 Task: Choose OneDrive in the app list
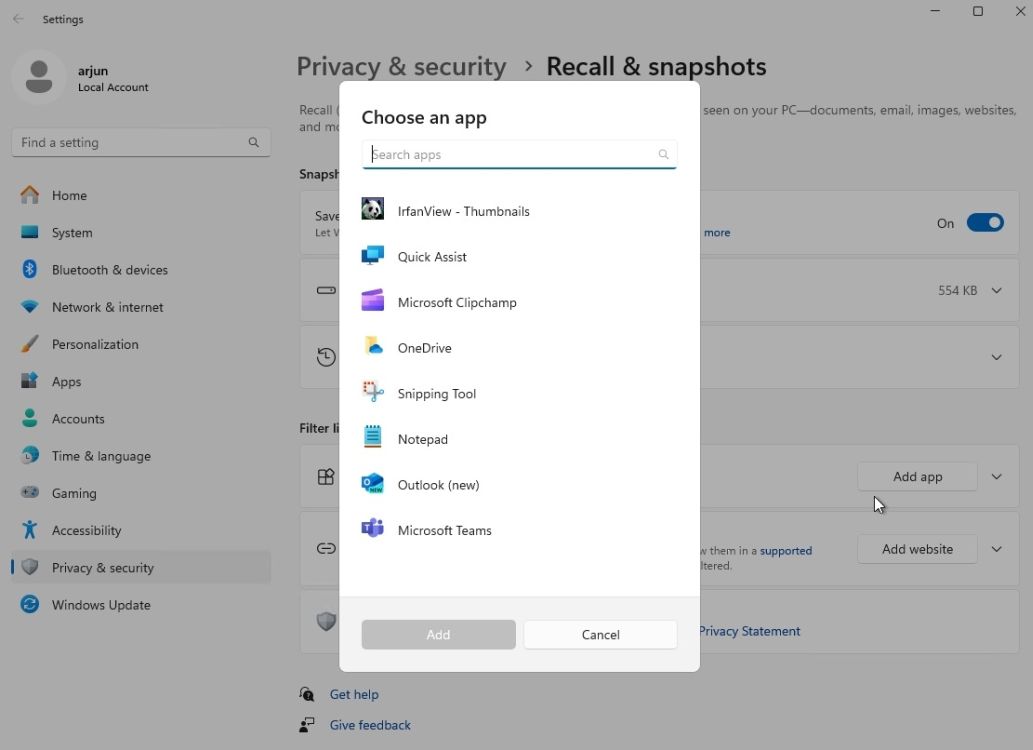click(x=519, y=347)
